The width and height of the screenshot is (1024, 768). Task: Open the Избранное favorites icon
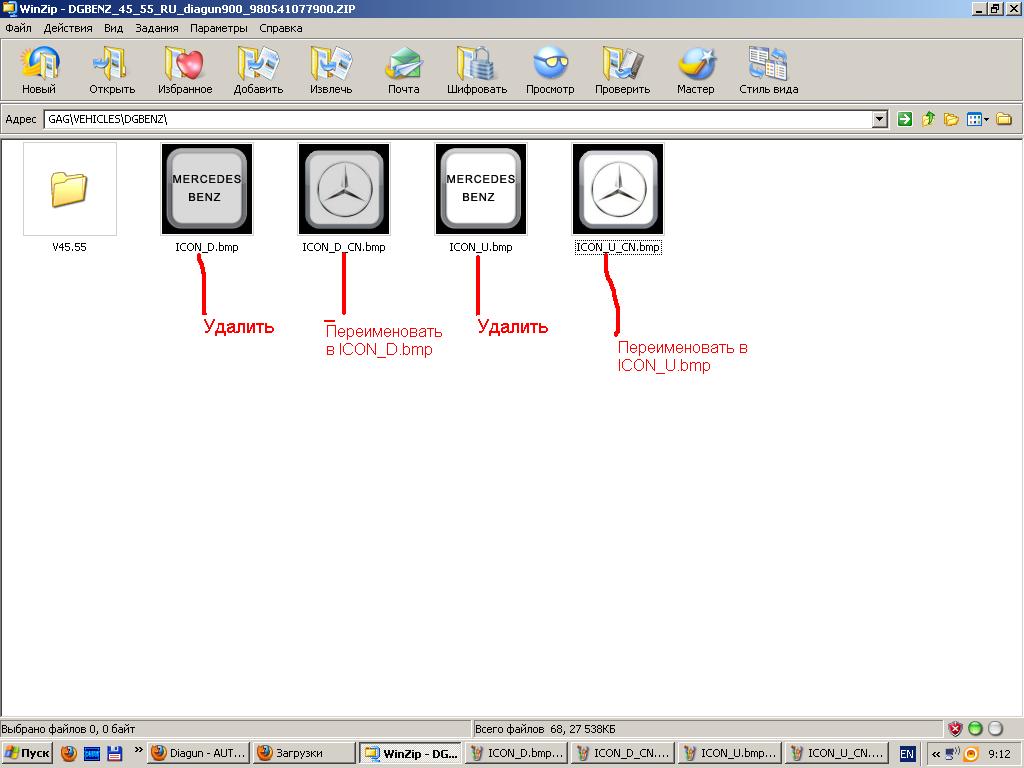(x=185, y=71)
